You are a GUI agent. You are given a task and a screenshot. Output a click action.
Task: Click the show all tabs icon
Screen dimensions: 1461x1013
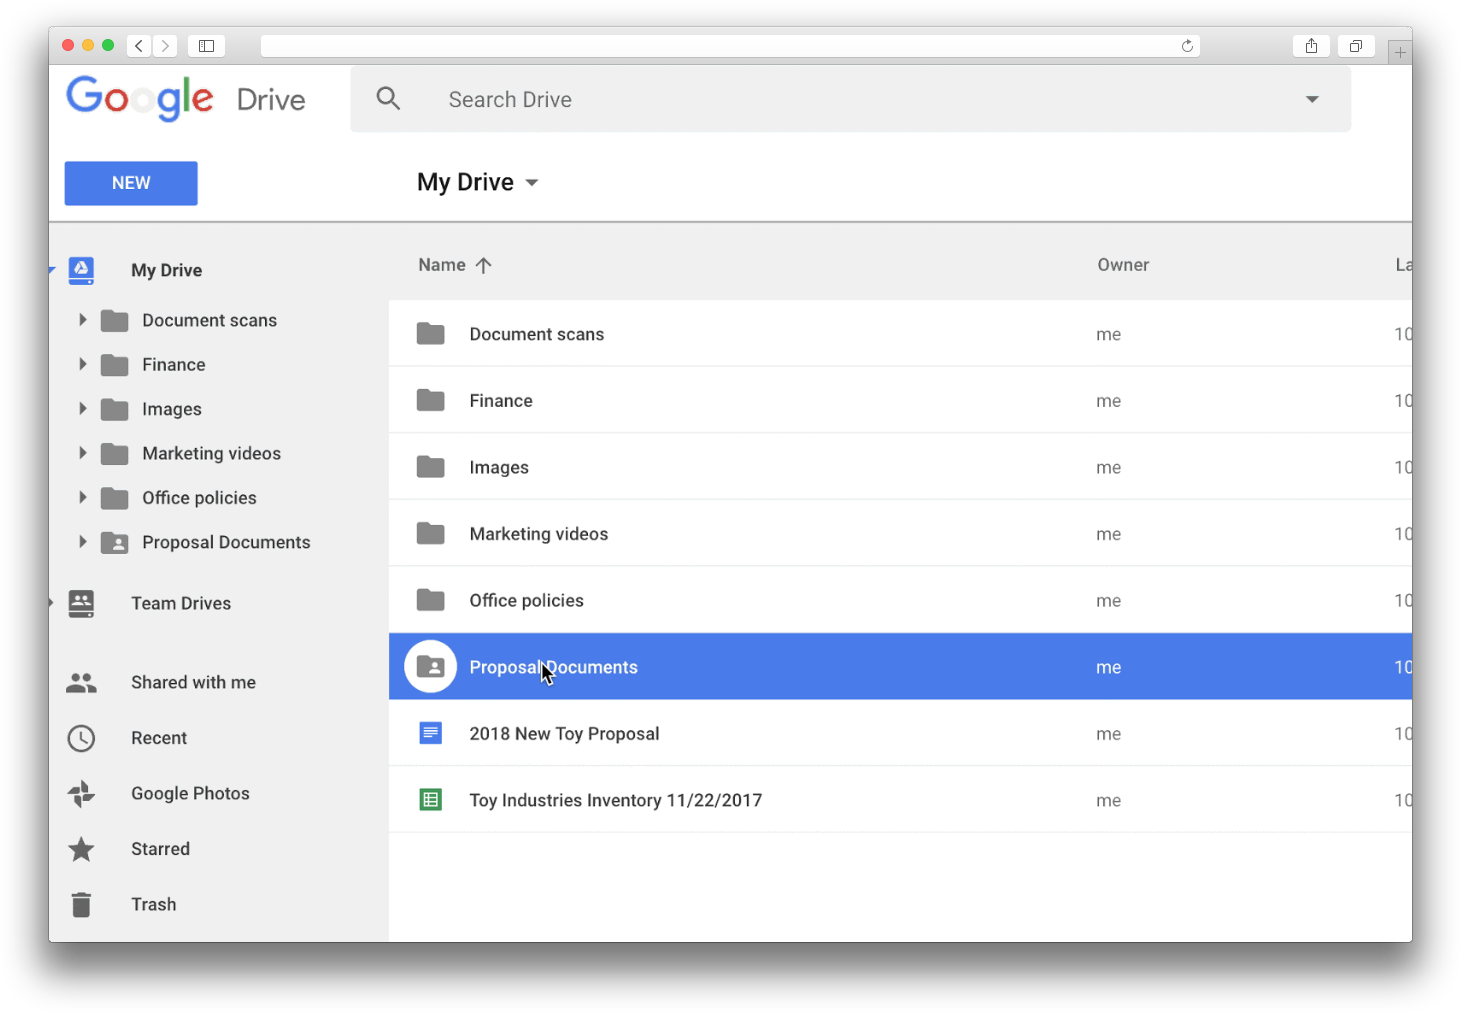pyautogui.click(x=1356, y=46)
